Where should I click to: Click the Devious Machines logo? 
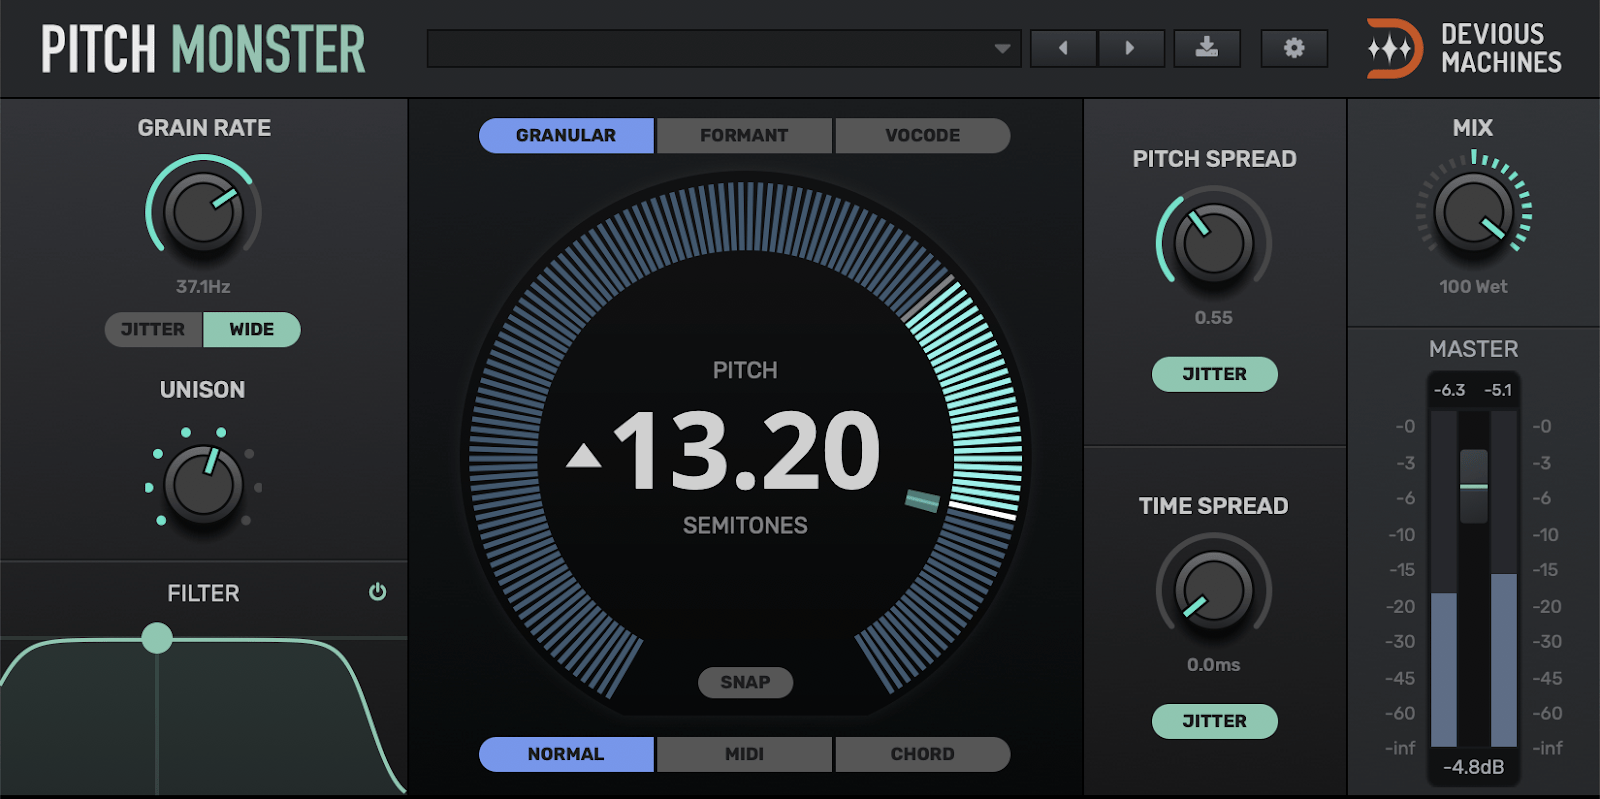point(1465,48)
